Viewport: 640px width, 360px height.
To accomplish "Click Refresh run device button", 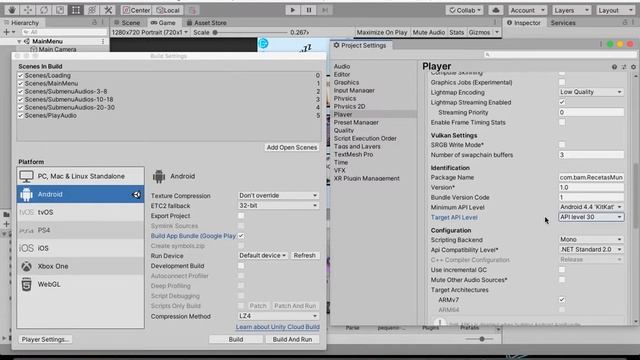I will 304,256.
